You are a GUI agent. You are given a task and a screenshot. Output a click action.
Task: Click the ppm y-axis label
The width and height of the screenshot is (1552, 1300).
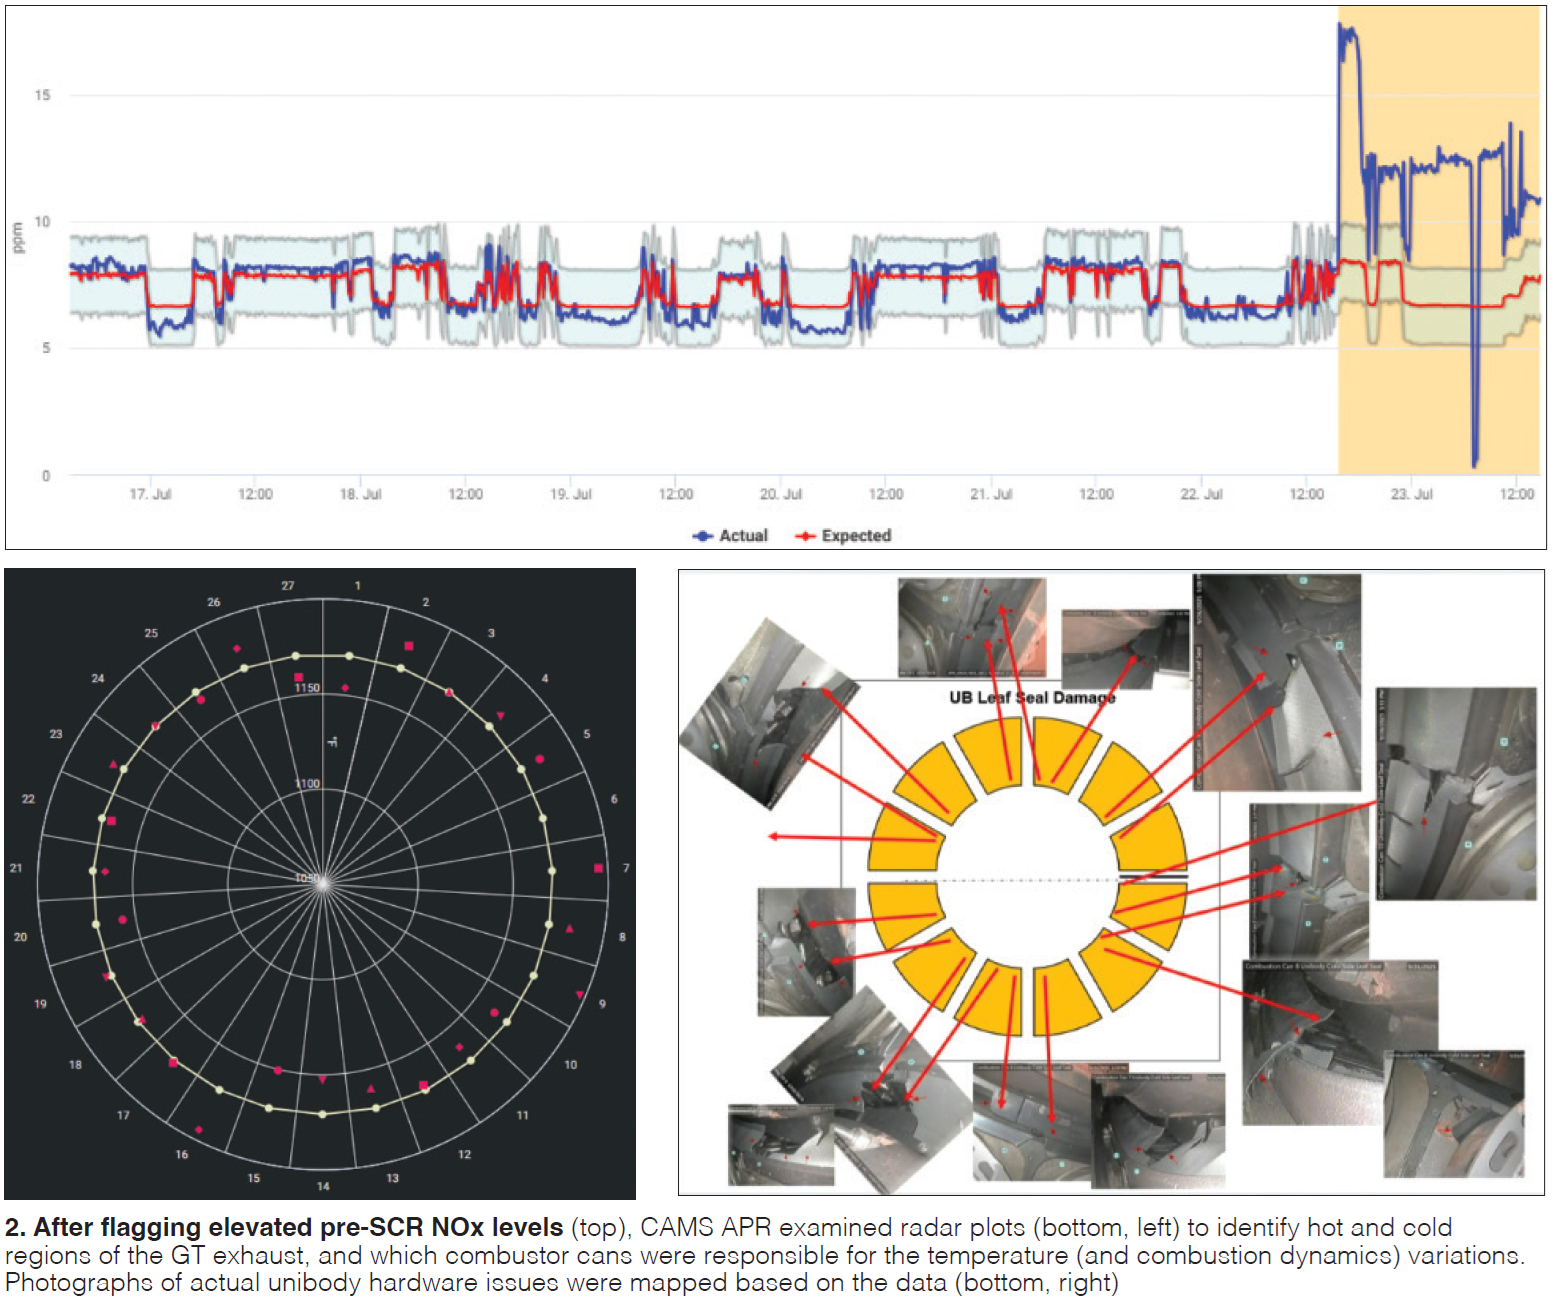[x=17, y=238]
